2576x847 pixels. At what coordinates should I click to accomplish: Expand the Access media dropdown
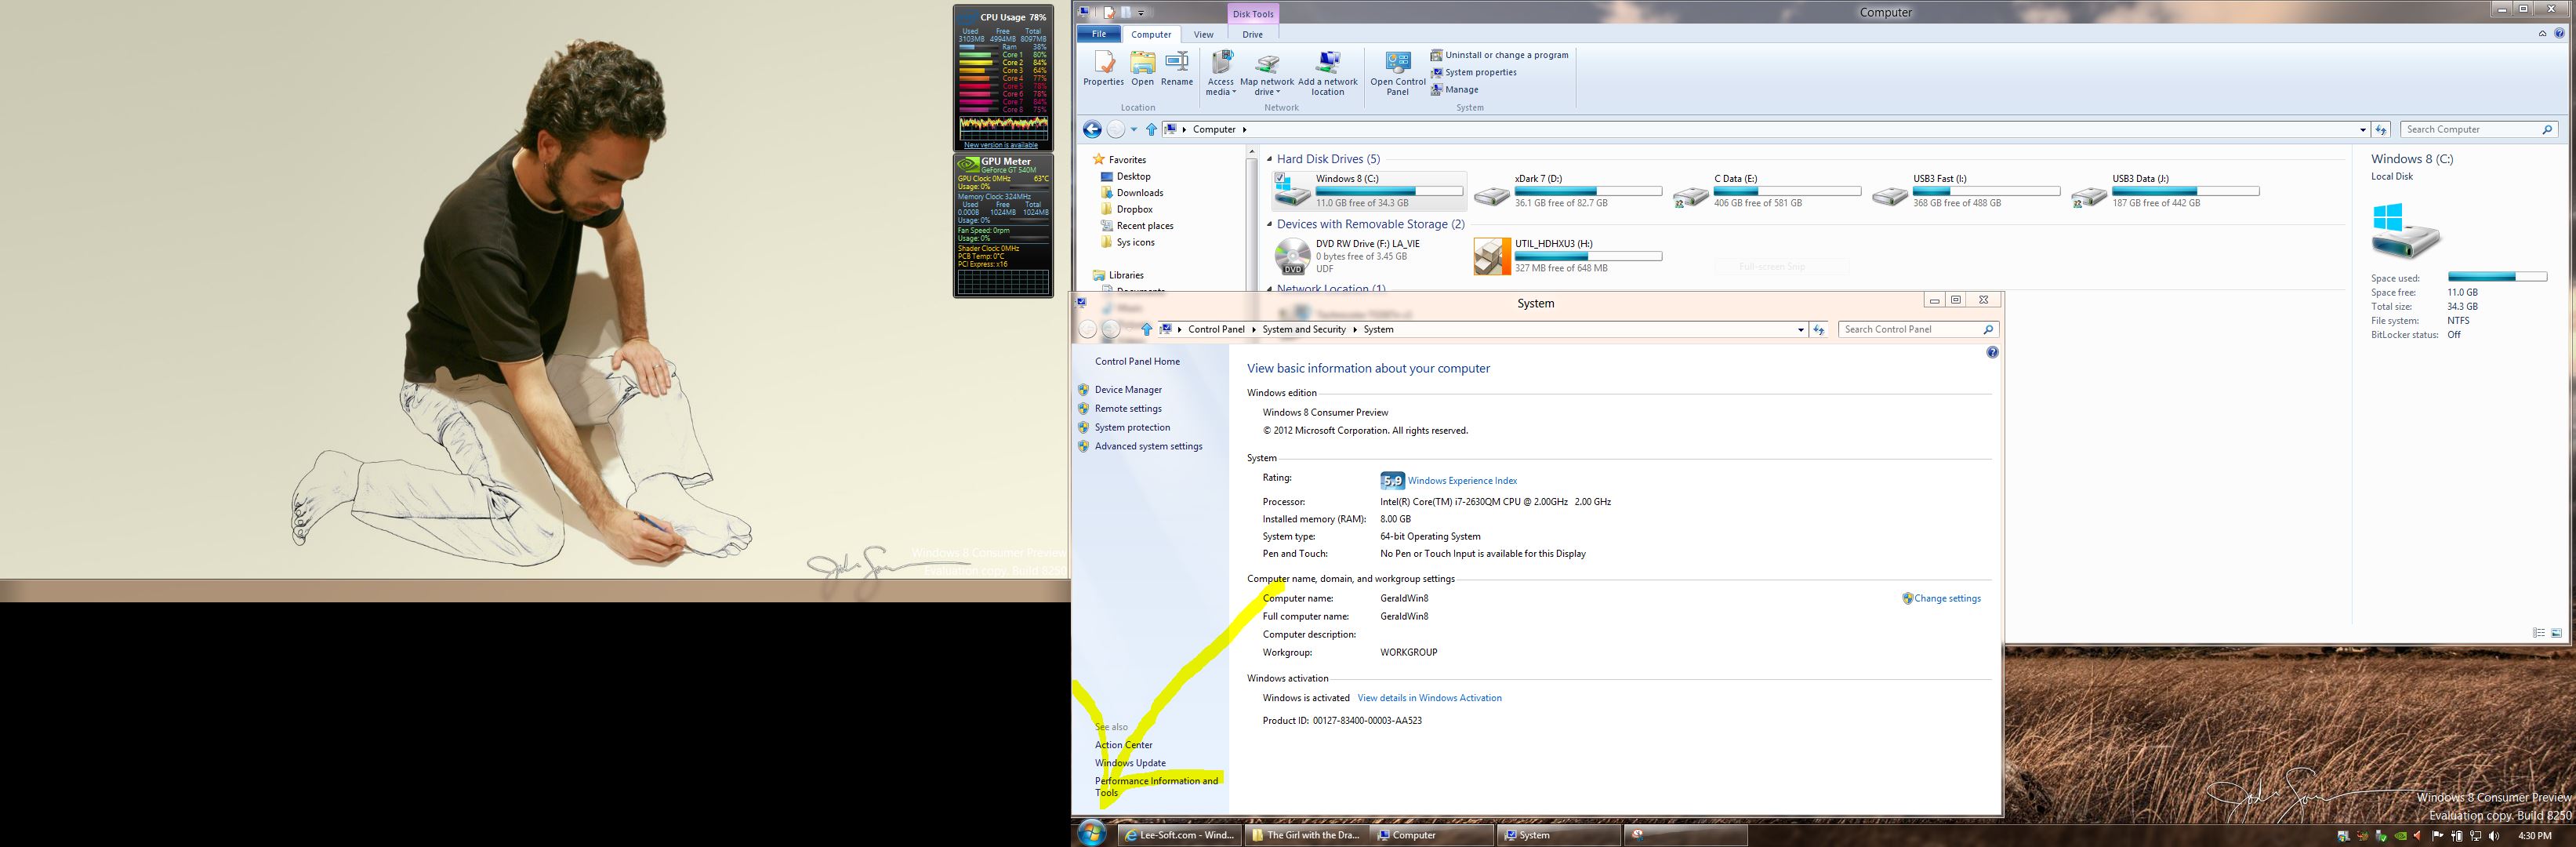coord(1235,92)
